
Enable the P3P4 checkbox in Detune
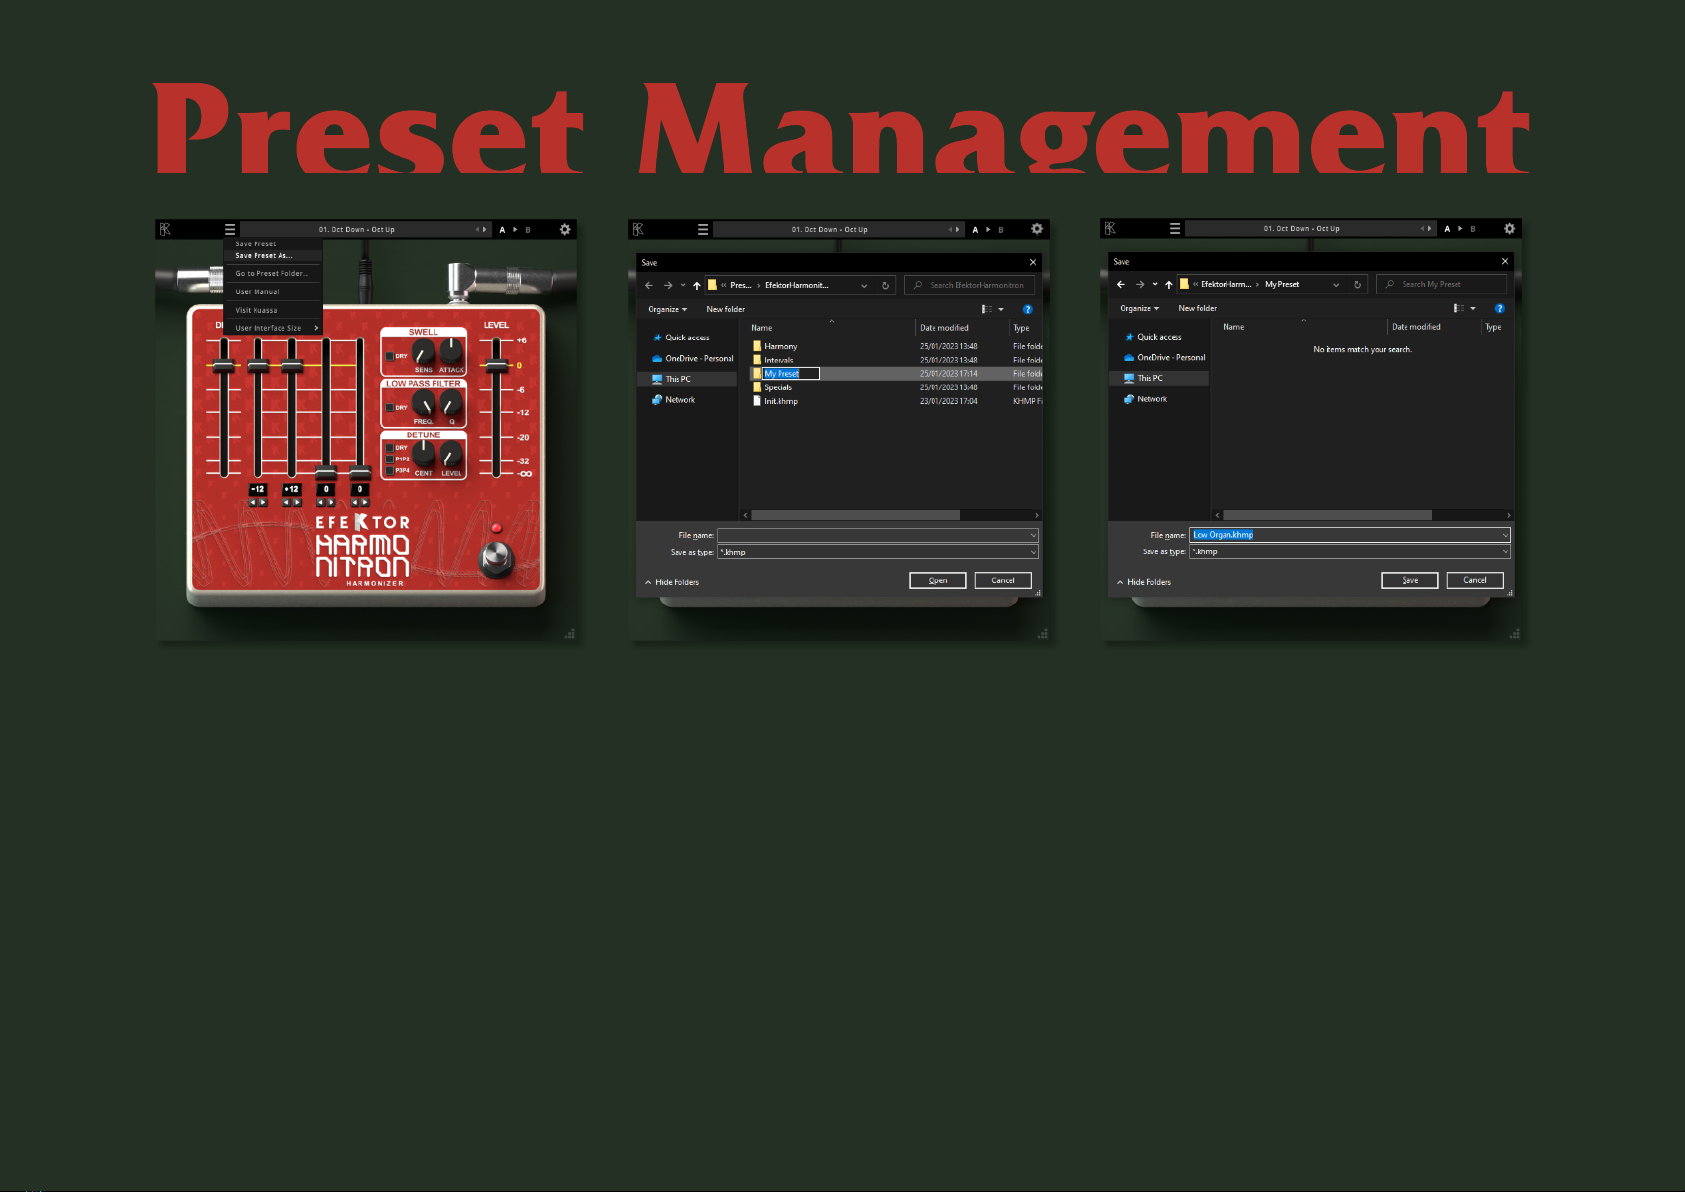(390, 470)
